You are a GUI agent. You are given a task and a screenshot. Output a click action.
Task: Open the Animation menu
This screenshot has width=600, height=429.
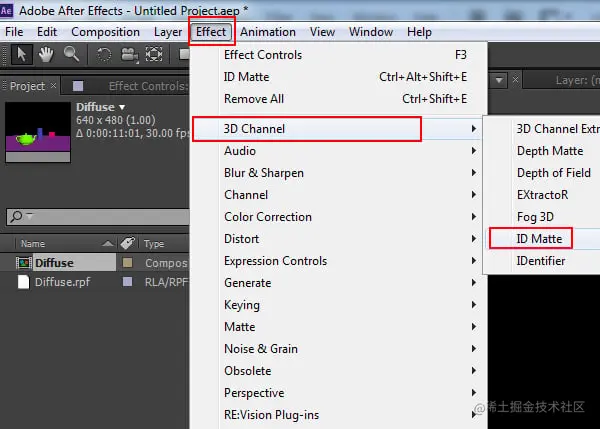click(x=268, y=32)
